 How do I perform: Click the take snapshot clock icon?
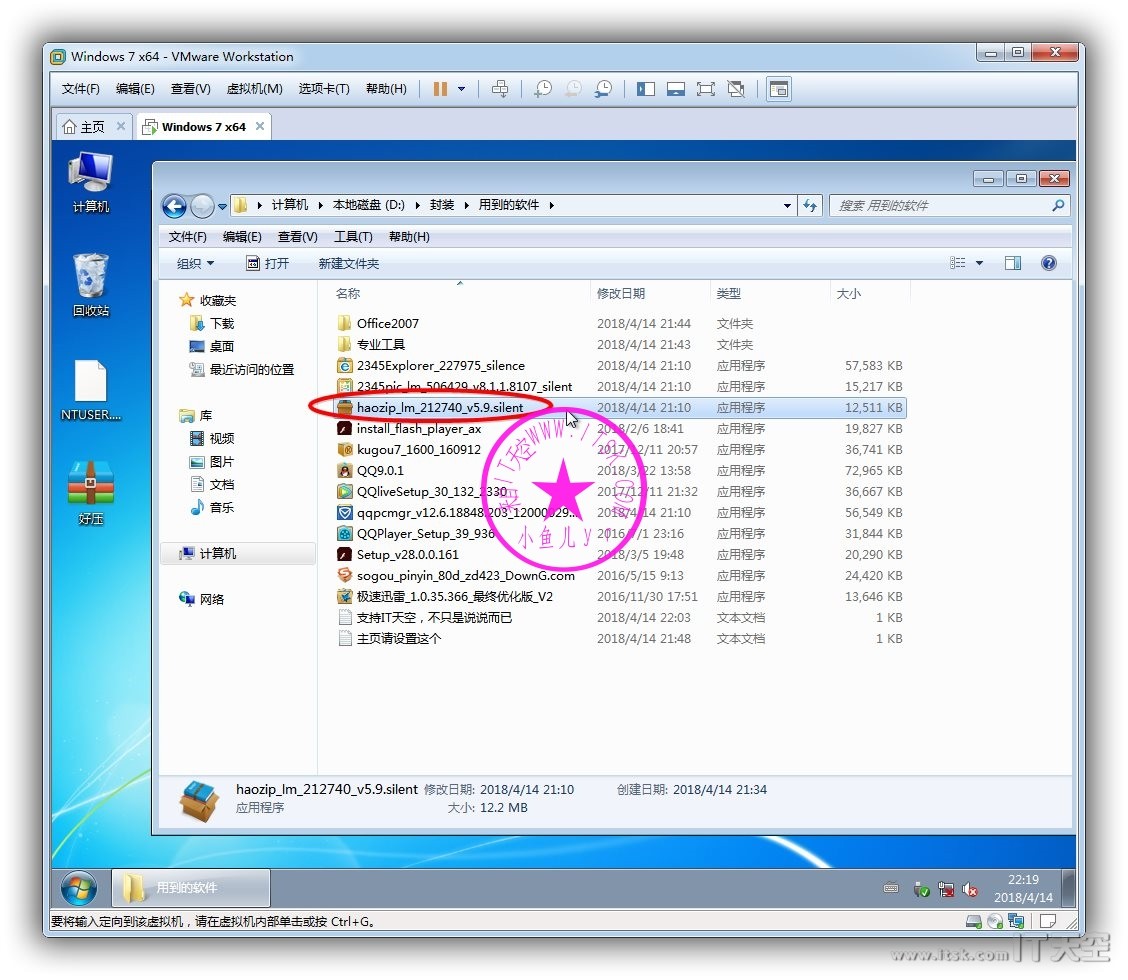tap(543, 89)
